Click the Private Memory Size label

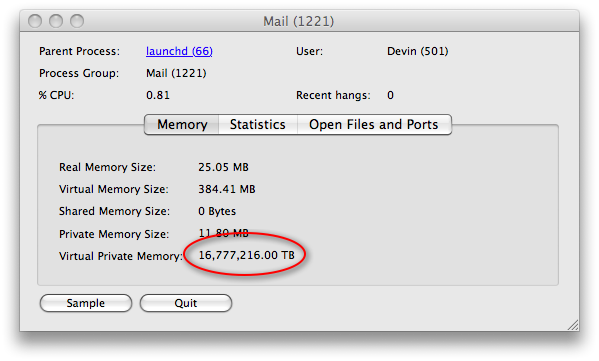[x=114, y=234]
